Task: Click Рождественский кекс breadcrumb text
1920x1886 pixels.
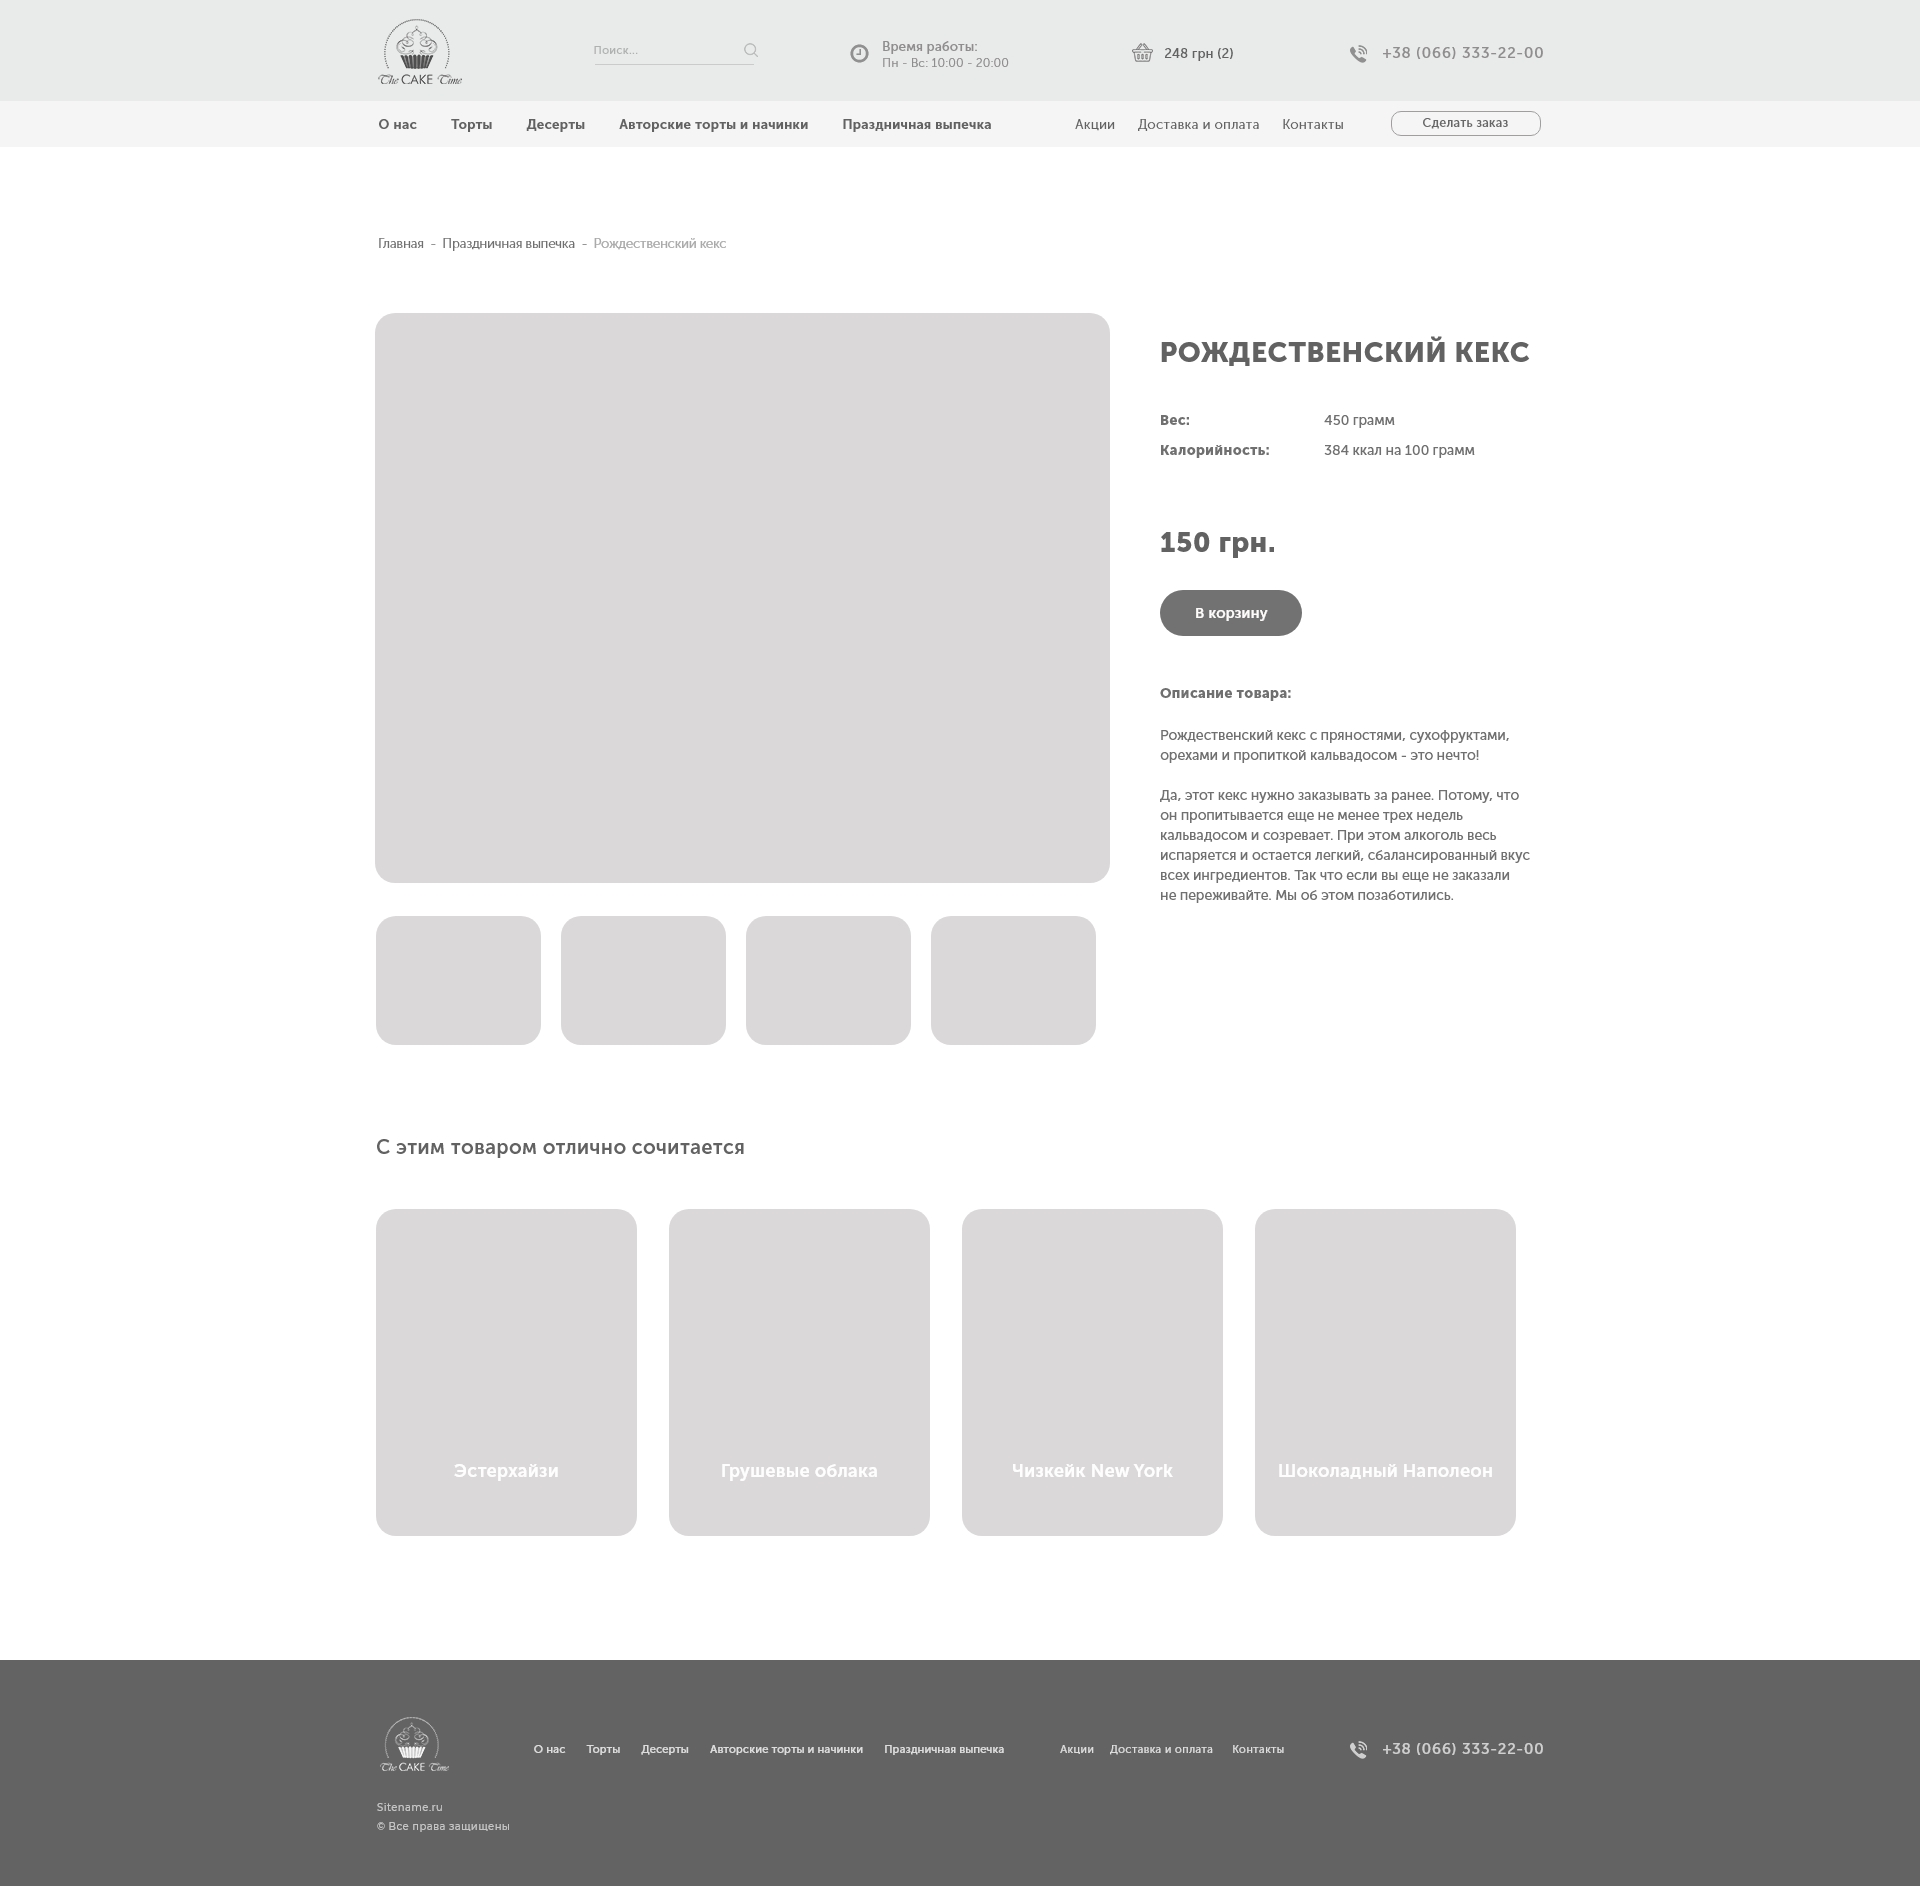Action: 659,244
